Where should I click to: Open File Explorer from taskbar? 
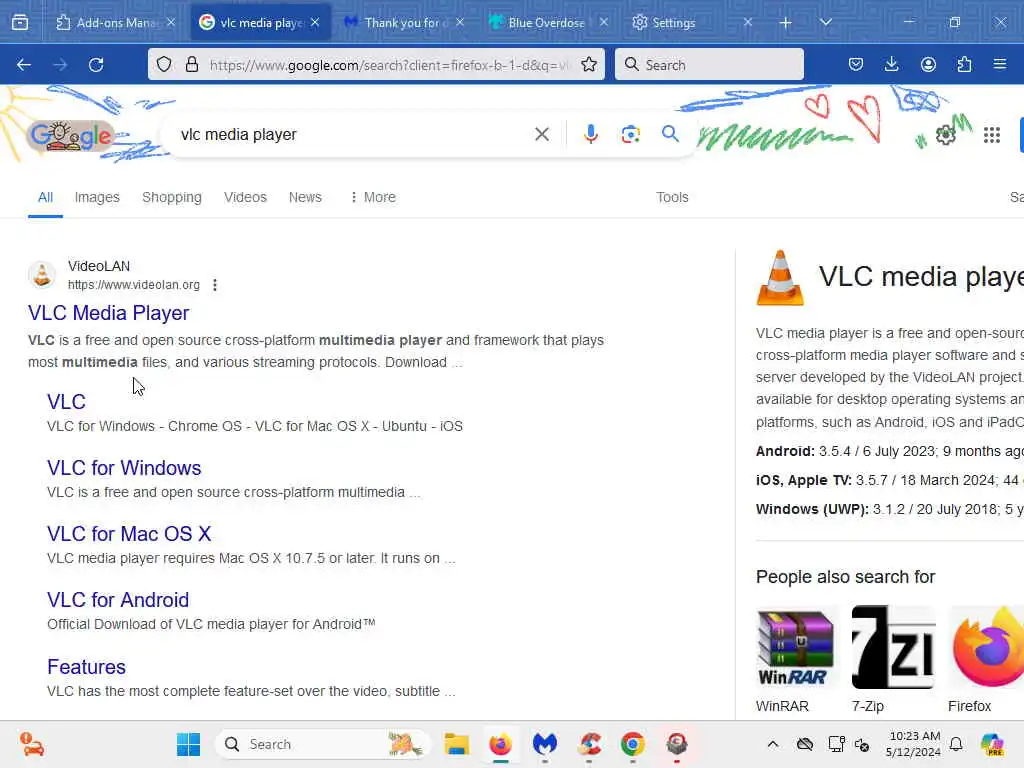456,744
